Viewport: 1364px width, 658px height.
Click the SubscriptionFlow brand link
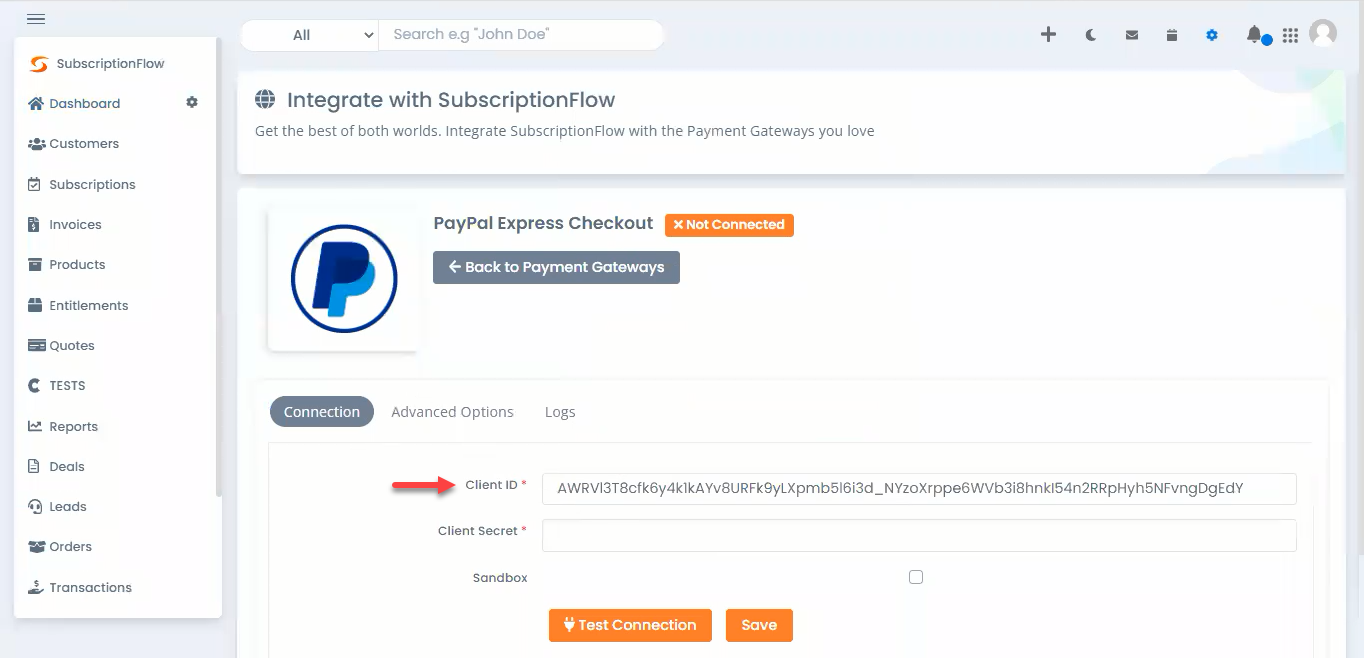pos(111,64)
